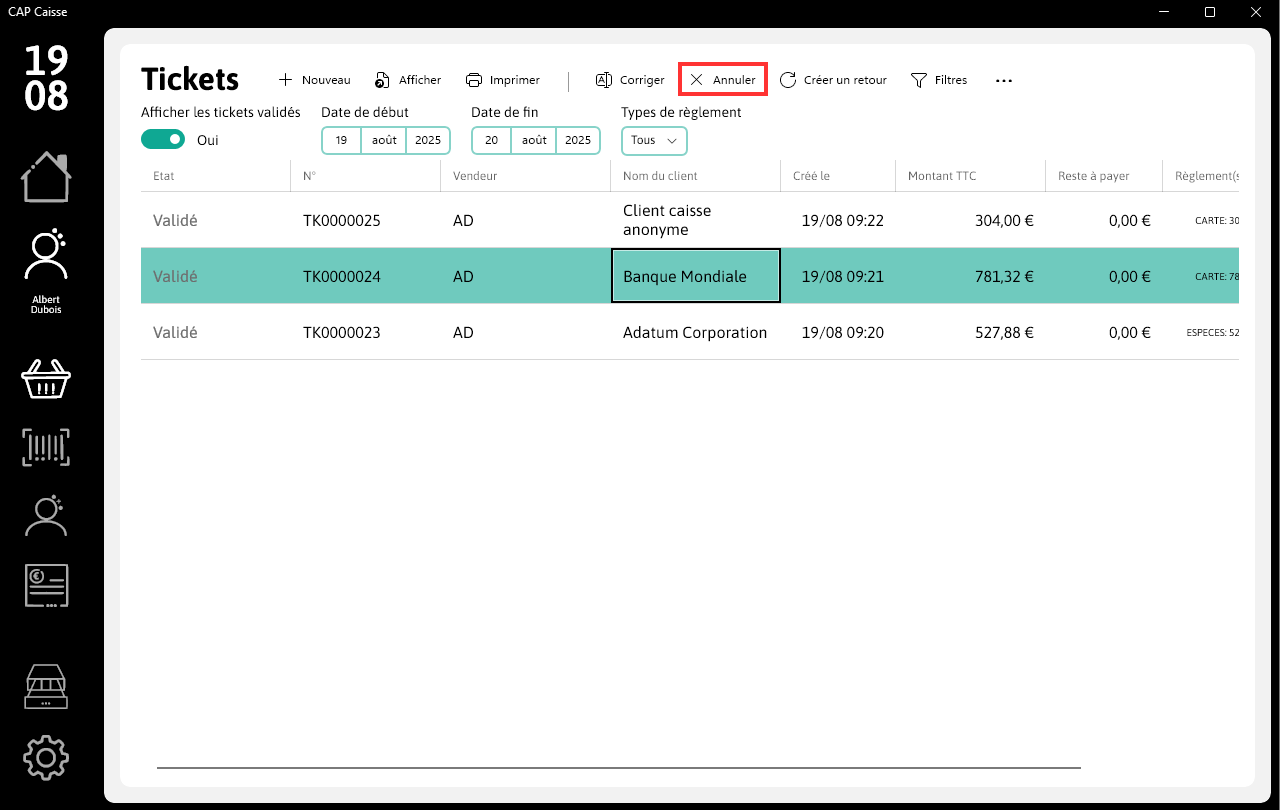Click Créer un retour button
1280x810 pixels.
click(x=833, y=80)
